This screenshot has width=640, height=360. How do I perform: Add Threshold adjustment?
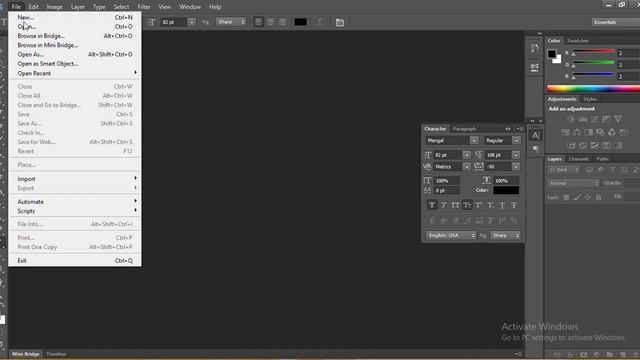tap(595, 145)
